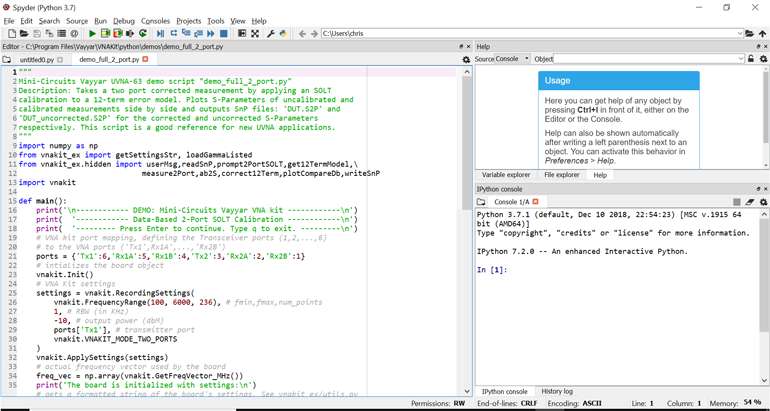Switch to the Variable explorer tab
Viewport: 770px width, 411px height.
tap(506, 175)
